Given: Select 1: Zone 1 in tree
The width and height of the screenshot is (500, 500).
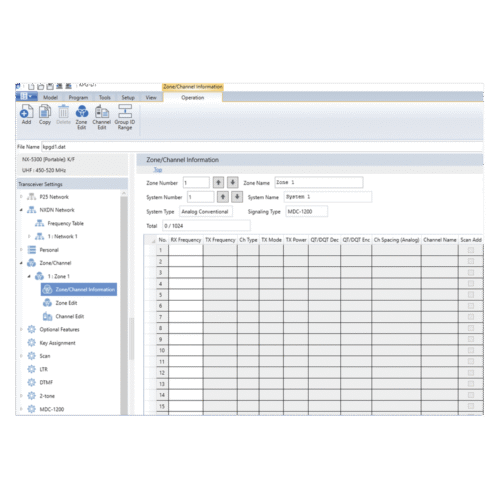Looking at the screenshot, I should [x=59, y=276].
